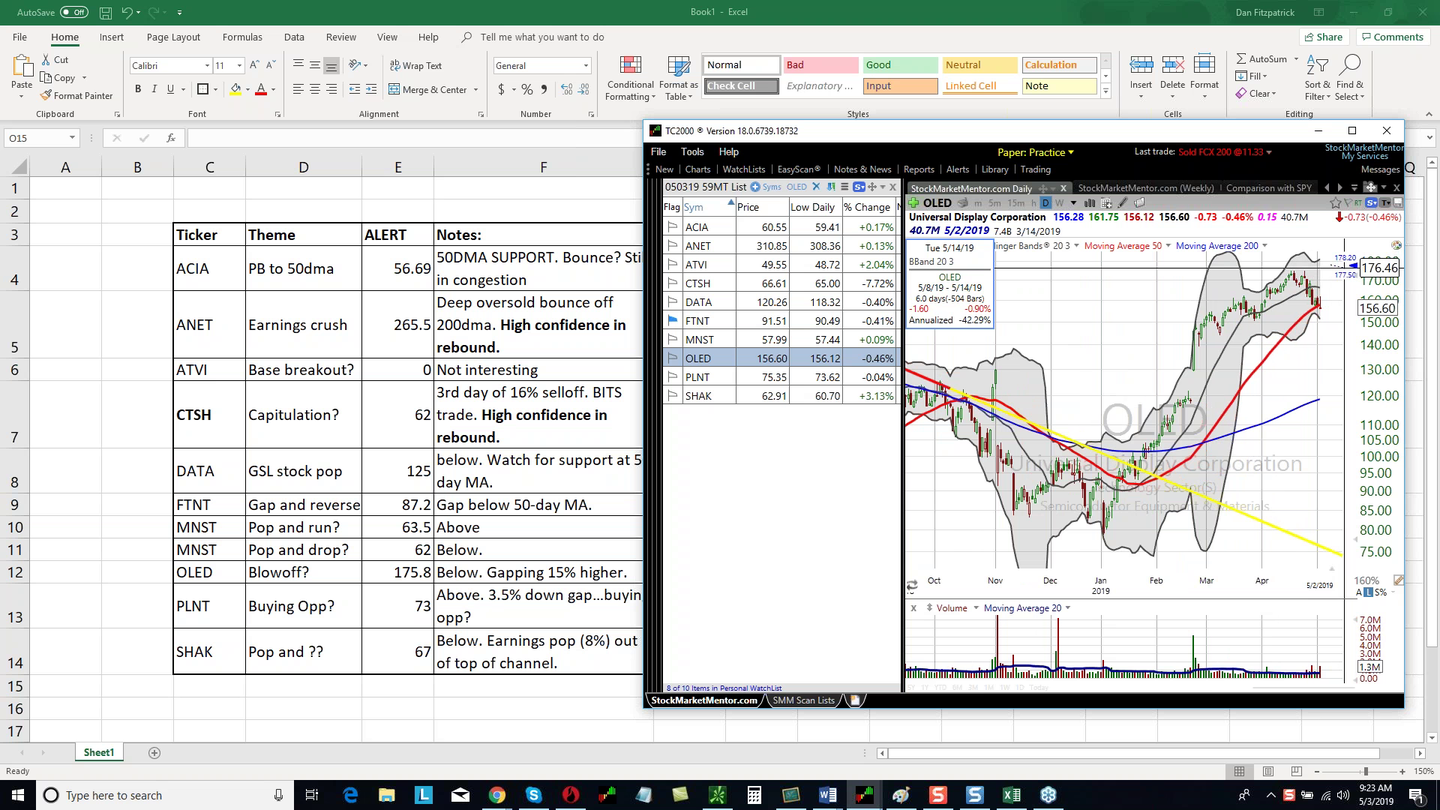This screenshot has height=810, width=1440.
Task: Click the percent style icon in Number group
Action: point(527,90)
